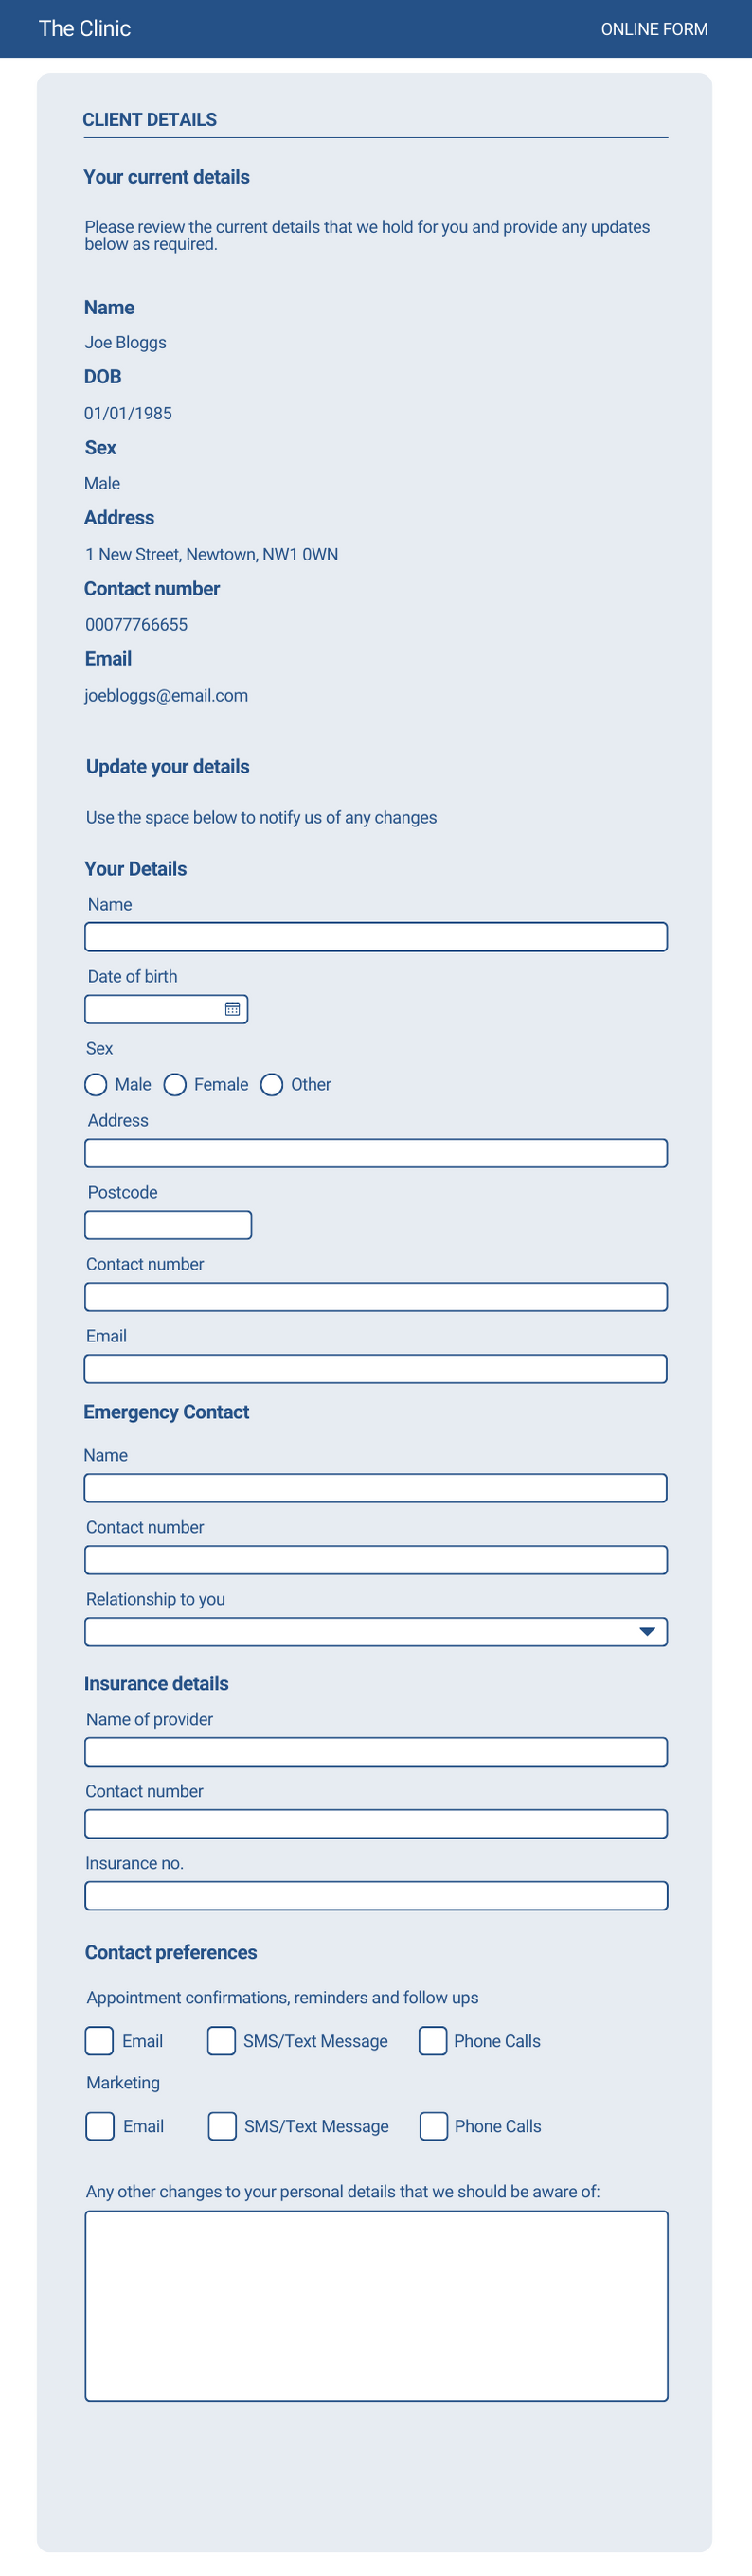The width and height of the screenshot is (752, 2576).
Task: Focus the Postcode input field
Action: 168,1225
